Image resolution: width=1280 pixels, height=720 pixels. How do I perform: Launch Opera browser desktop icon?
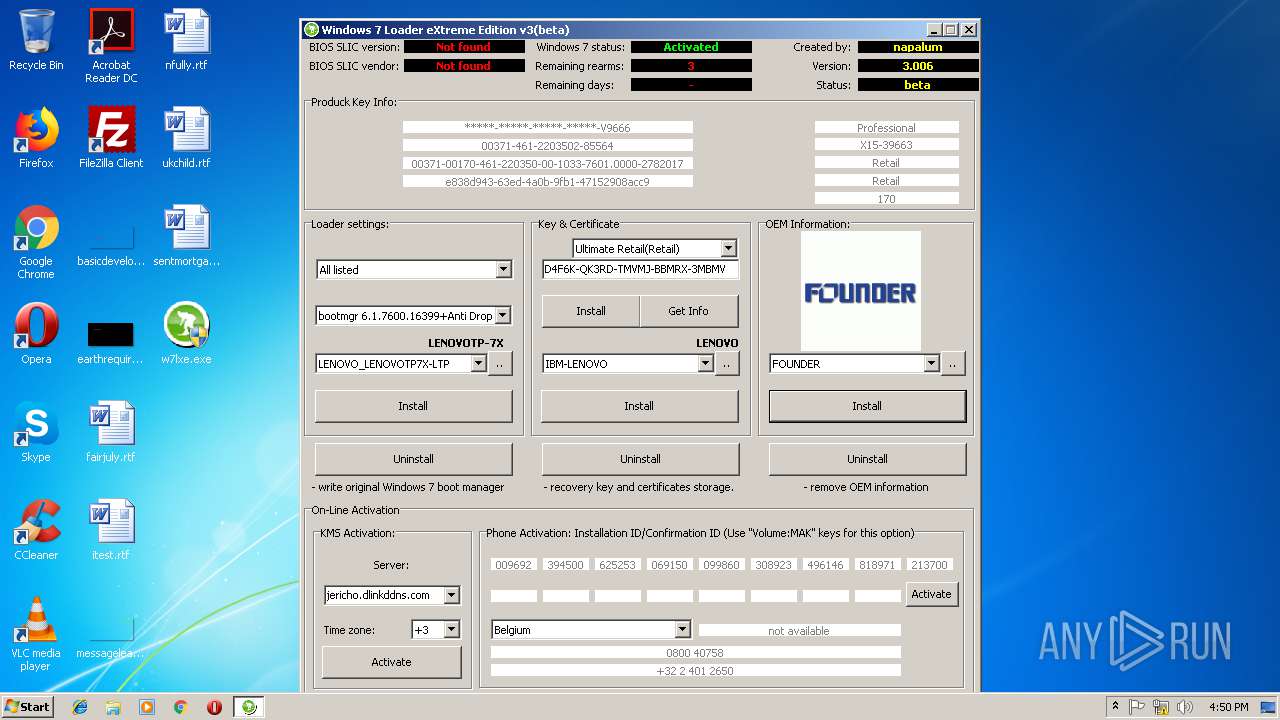coord(36,334)
